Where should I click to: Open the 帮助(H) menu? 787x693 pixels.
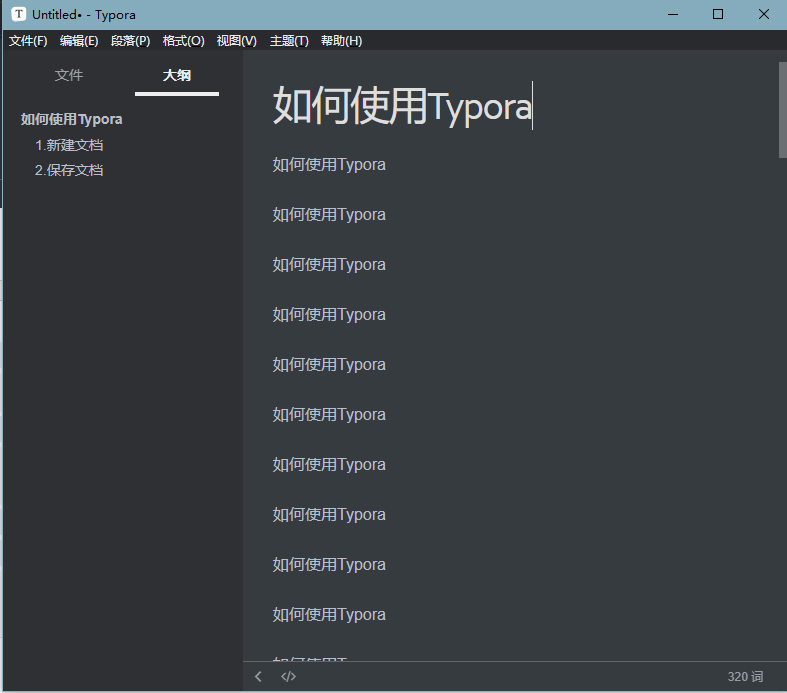click(341, 41)
